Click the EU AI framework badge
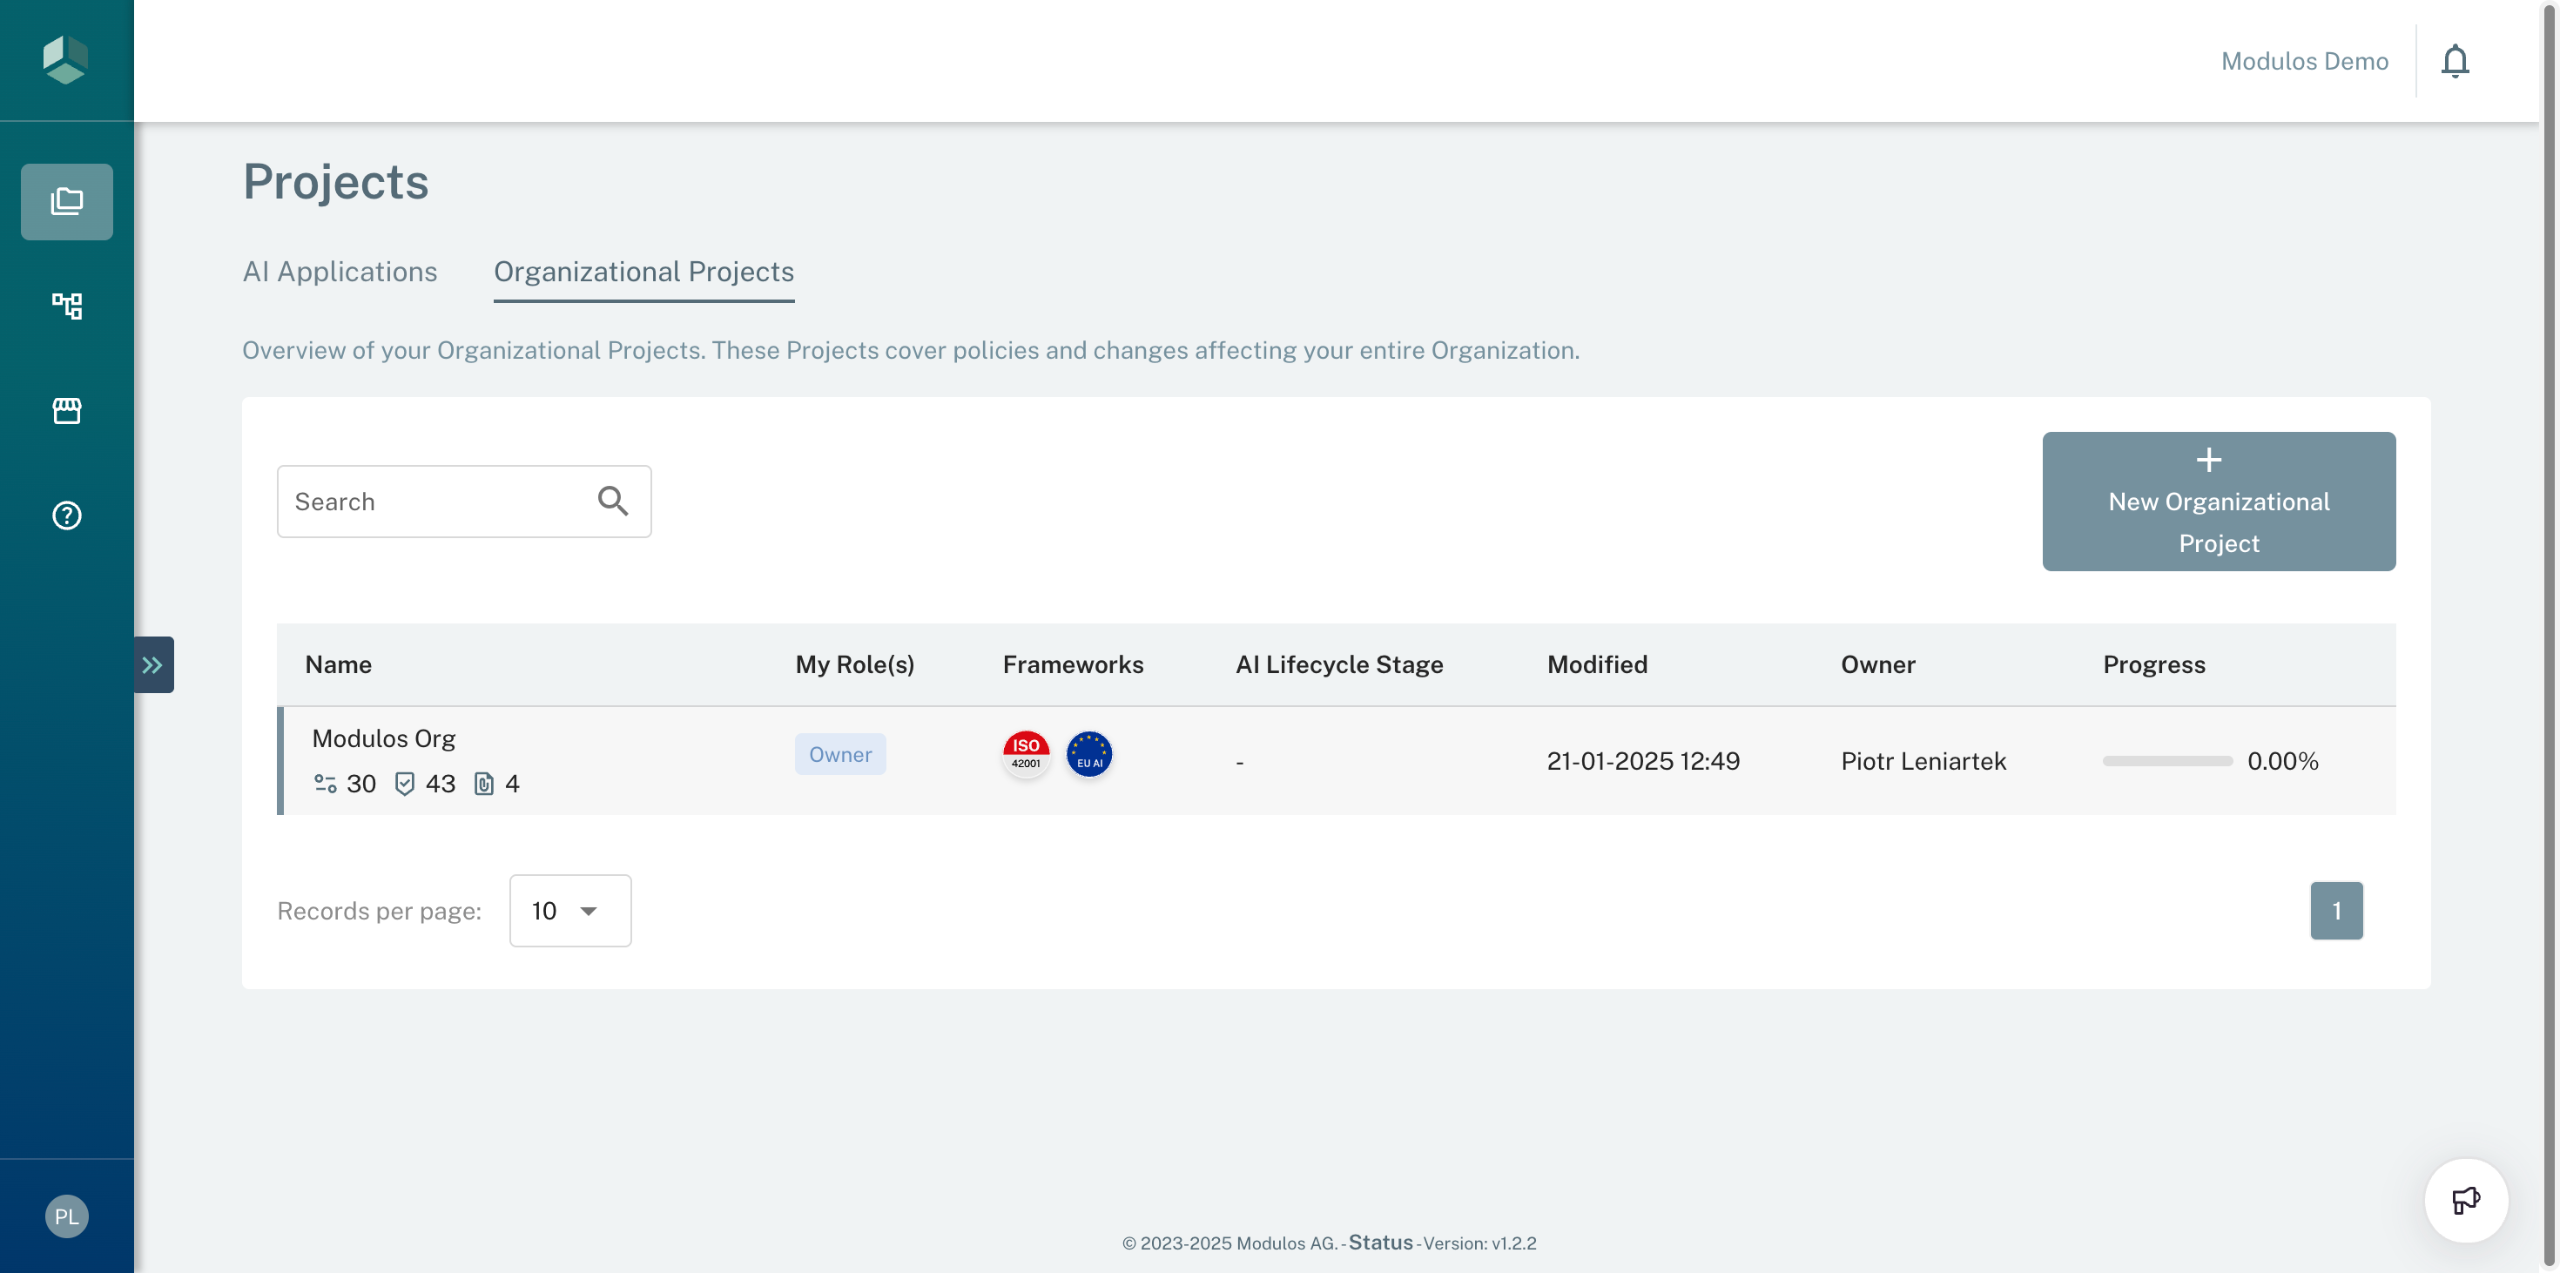 pos(1089,754)
